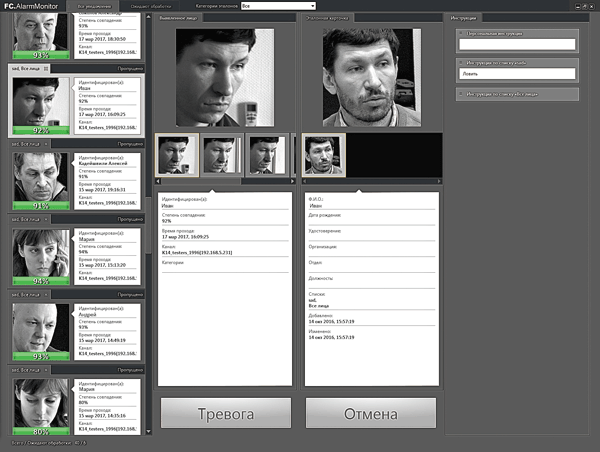Click the Время прохода value in detected face details
The height and width of the screenshot is (452, 600).
(x=185, y=237)
